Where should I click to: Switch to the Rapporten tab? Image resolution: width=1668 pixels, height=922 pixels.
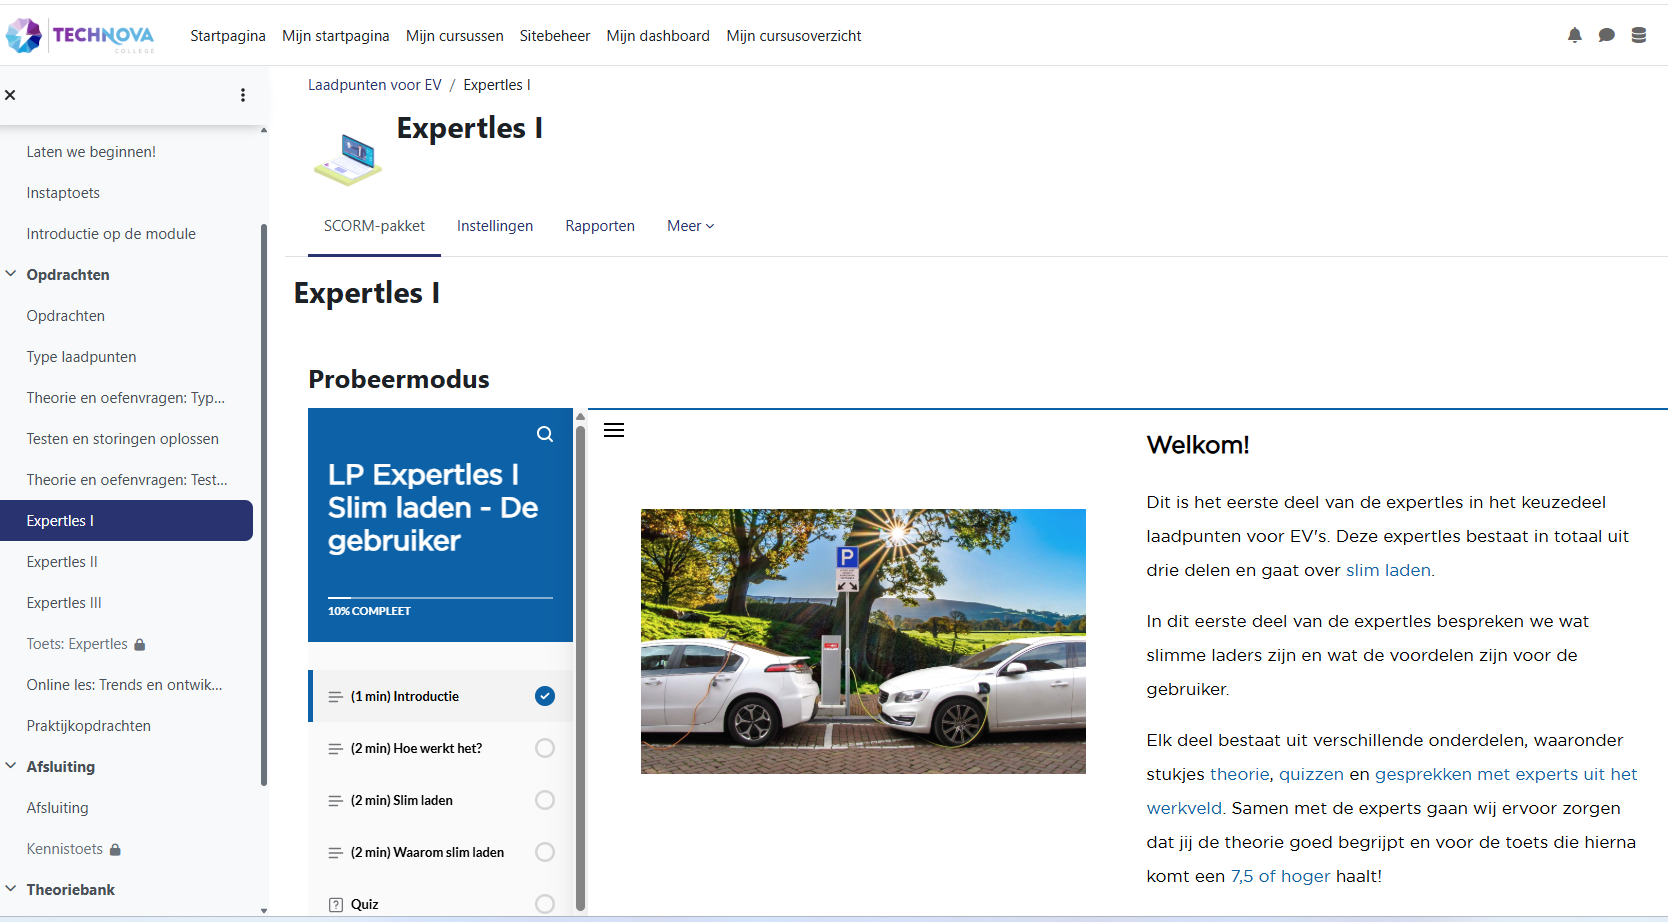600,226
